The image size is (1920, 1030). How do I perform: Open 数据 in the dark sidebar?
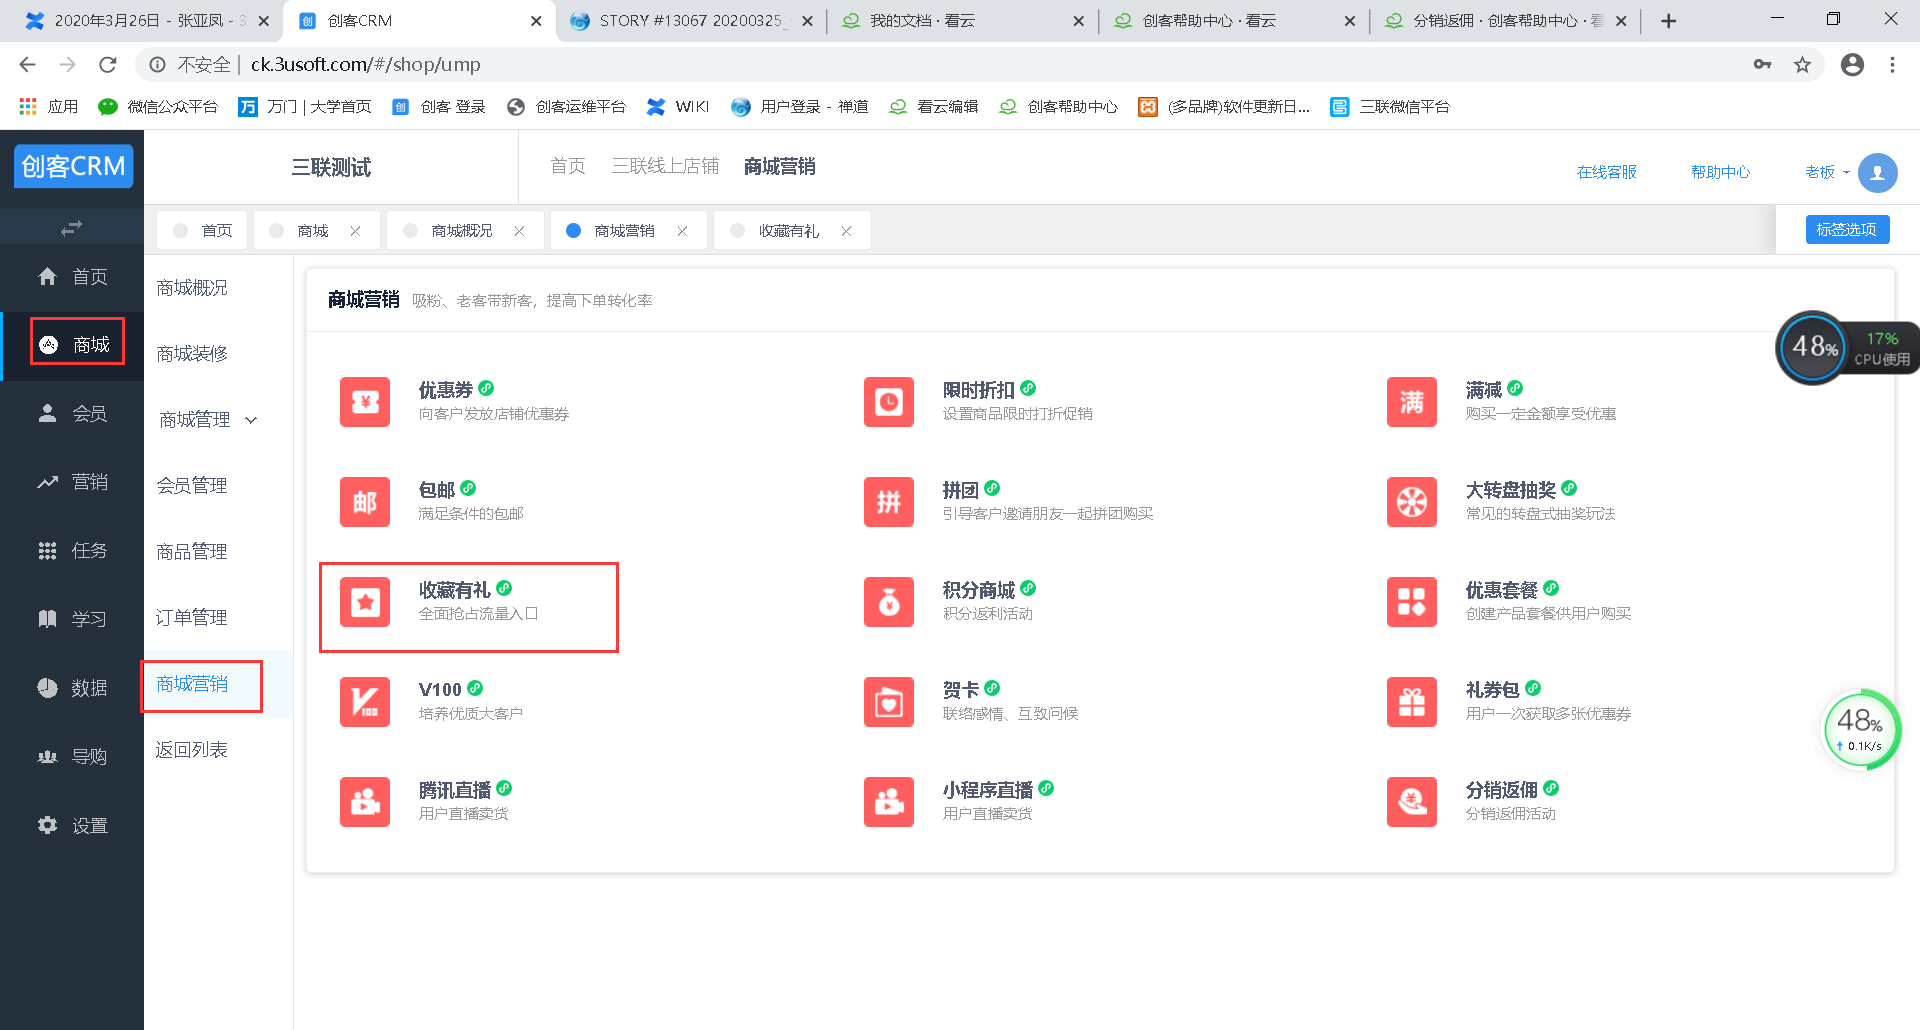click(x=72, y=688)
